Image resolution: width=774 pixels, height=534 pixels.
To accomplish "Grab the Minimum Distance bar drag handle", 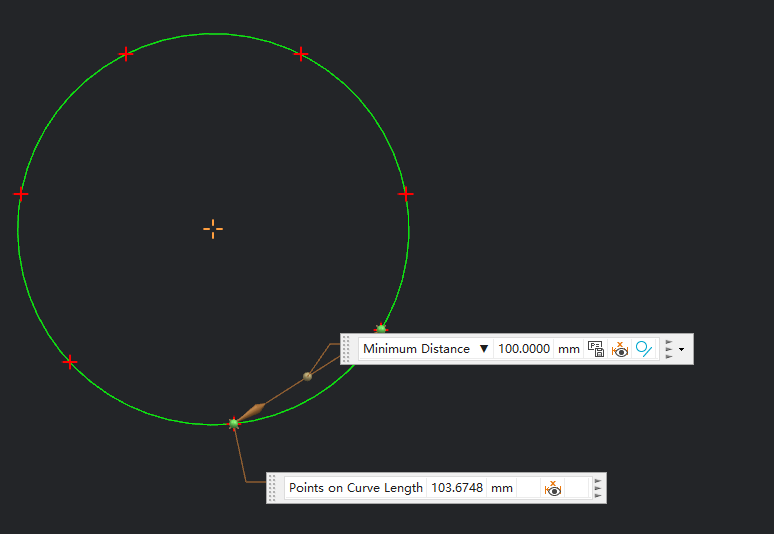I will click(x=347, y=349).
